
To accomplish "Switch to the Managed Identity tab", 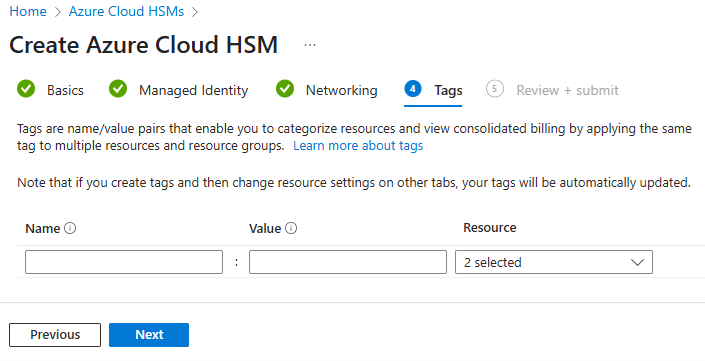I will click(193, 90).
